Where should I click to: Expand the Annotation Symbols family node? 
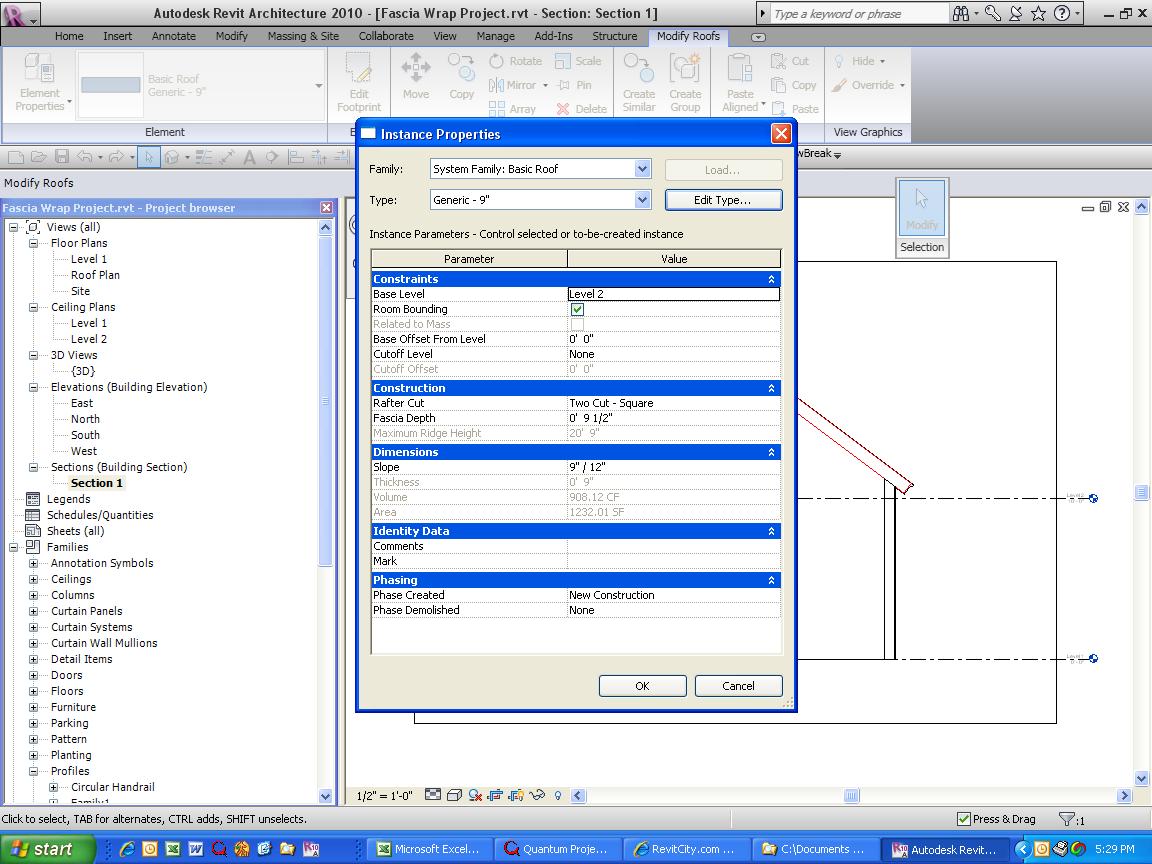coord(33,563)
